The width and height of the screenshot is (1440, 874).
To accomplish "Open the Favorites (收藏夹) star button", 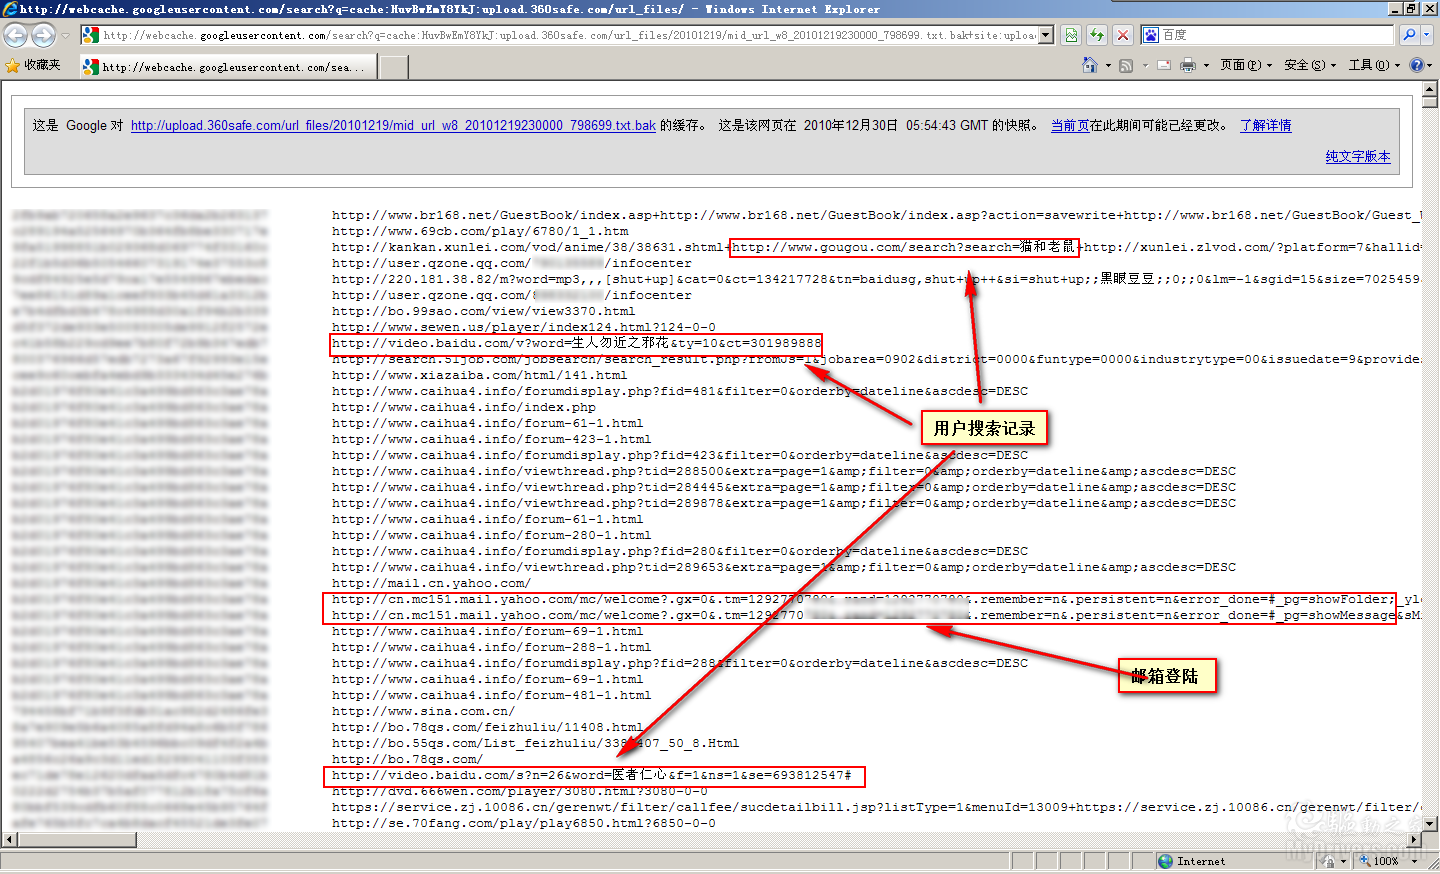I will pyautogui.click(x=33, y=65).
